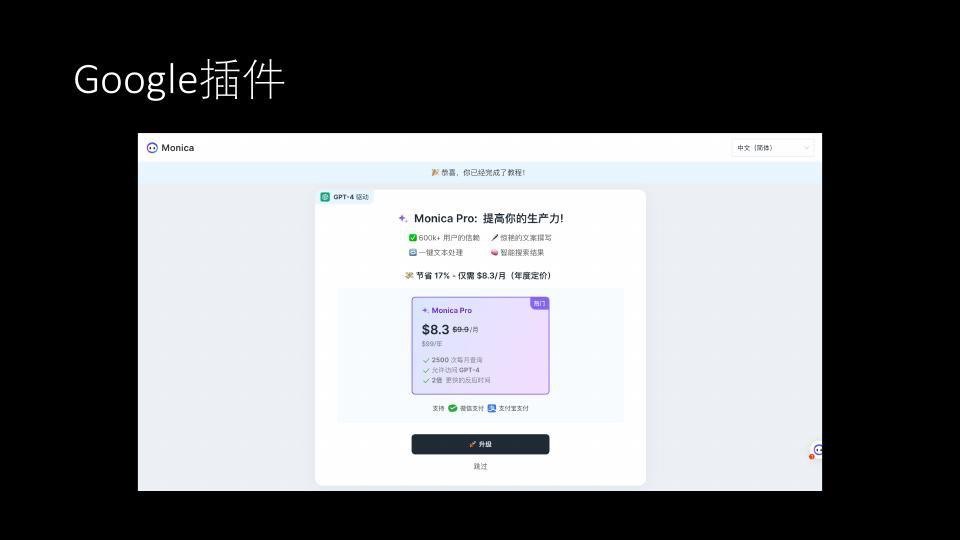Click the green check next to 600k+ users

[413, 238]
